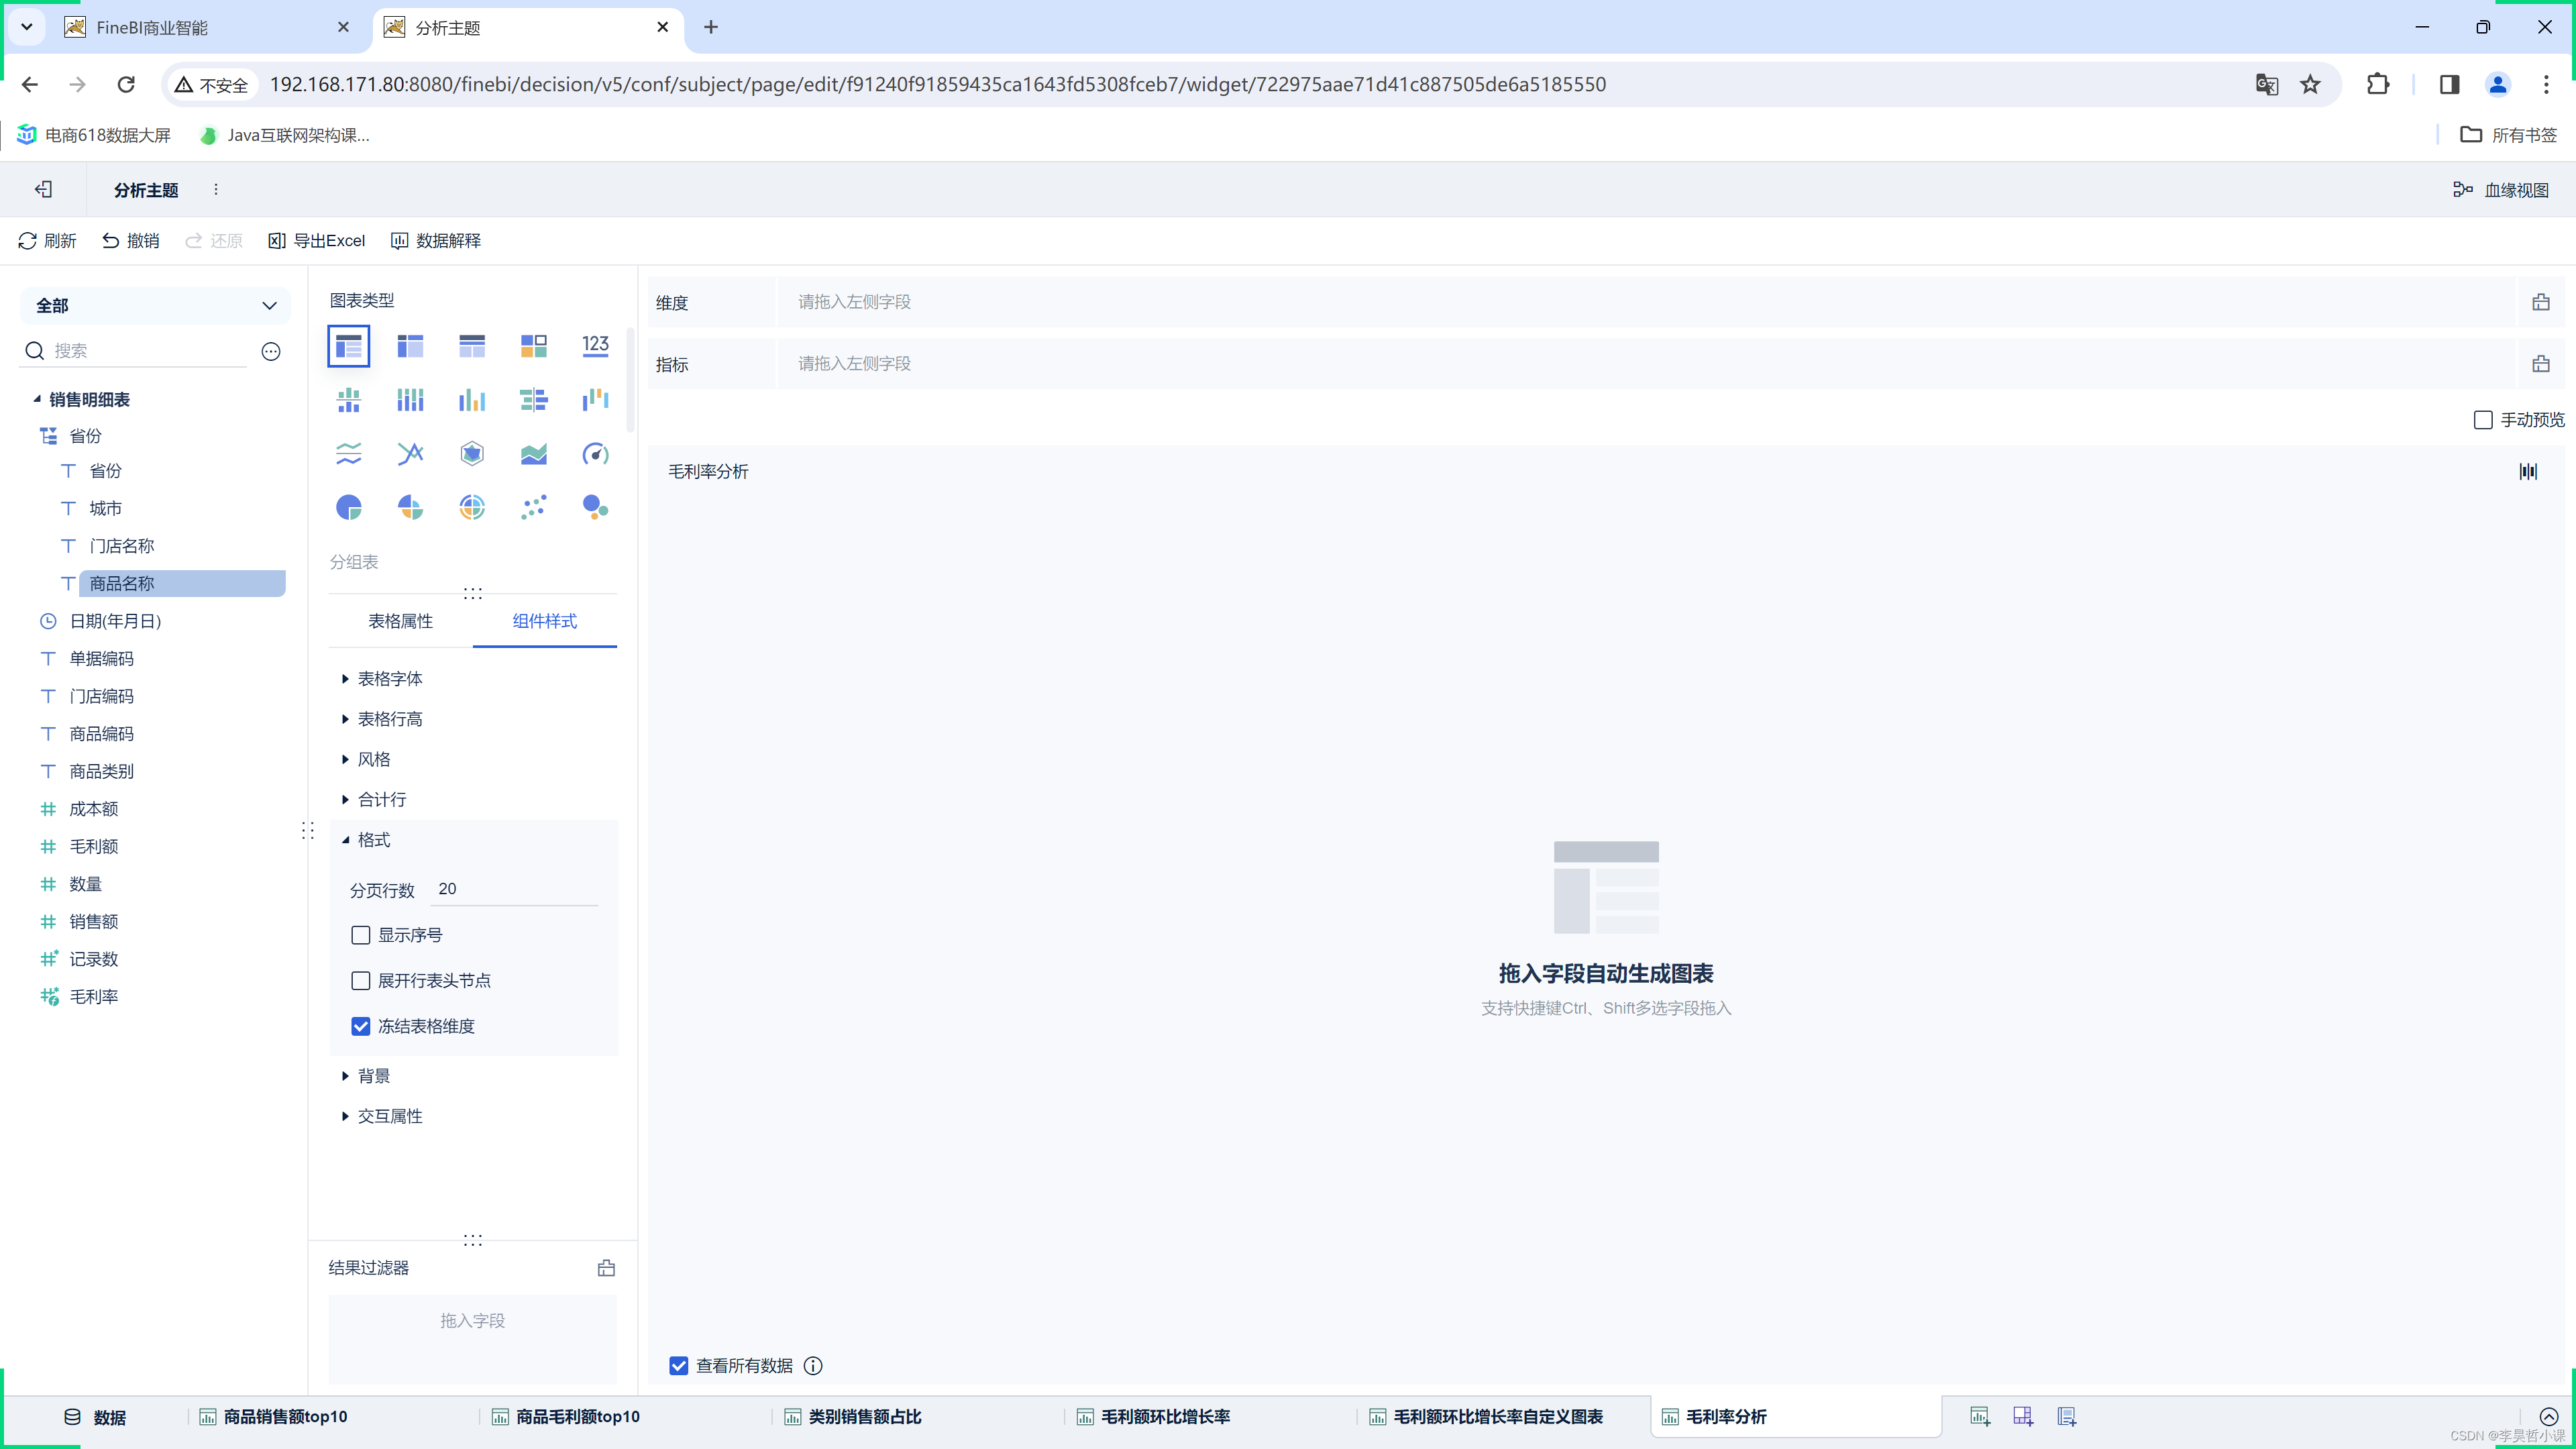Click the clear icon in indicator row
The height and width of the screenshot is (1449, 2576).
pyautogui.click(x=2540, y=364)
